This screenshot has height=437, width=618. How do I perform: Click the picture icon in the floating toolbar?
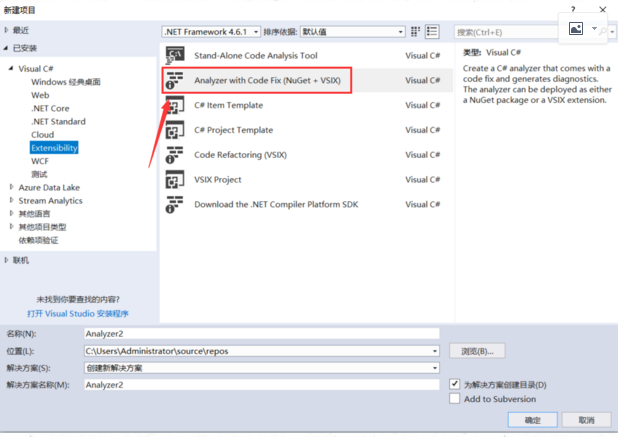point(576,28)
